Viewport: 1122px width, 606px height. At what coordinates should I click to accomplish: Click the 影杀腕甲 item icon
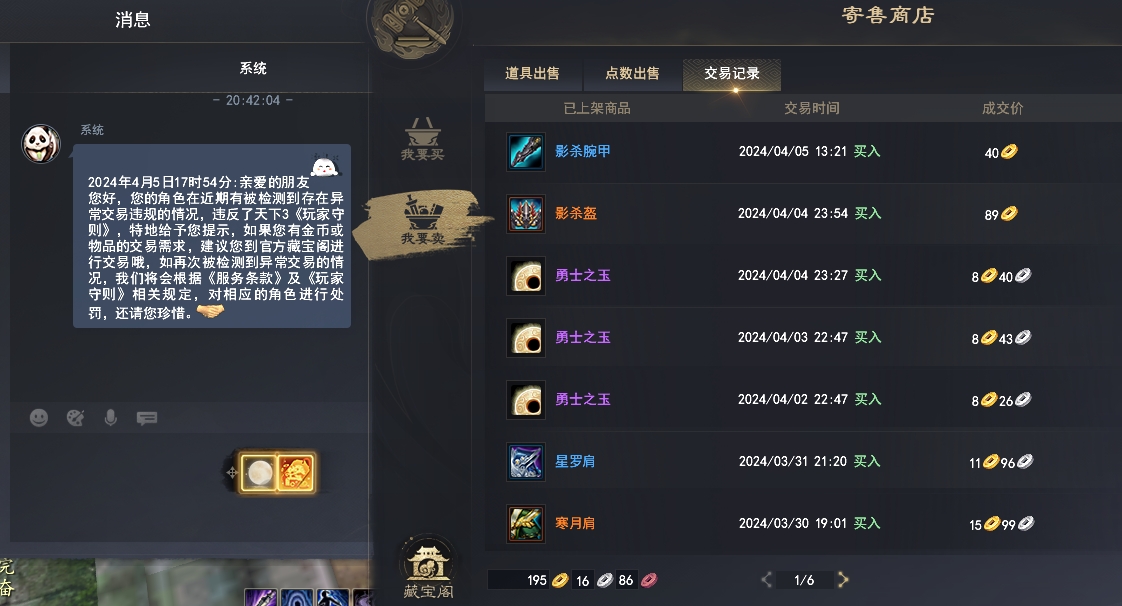pyautogui.click(x=526, y=152)
